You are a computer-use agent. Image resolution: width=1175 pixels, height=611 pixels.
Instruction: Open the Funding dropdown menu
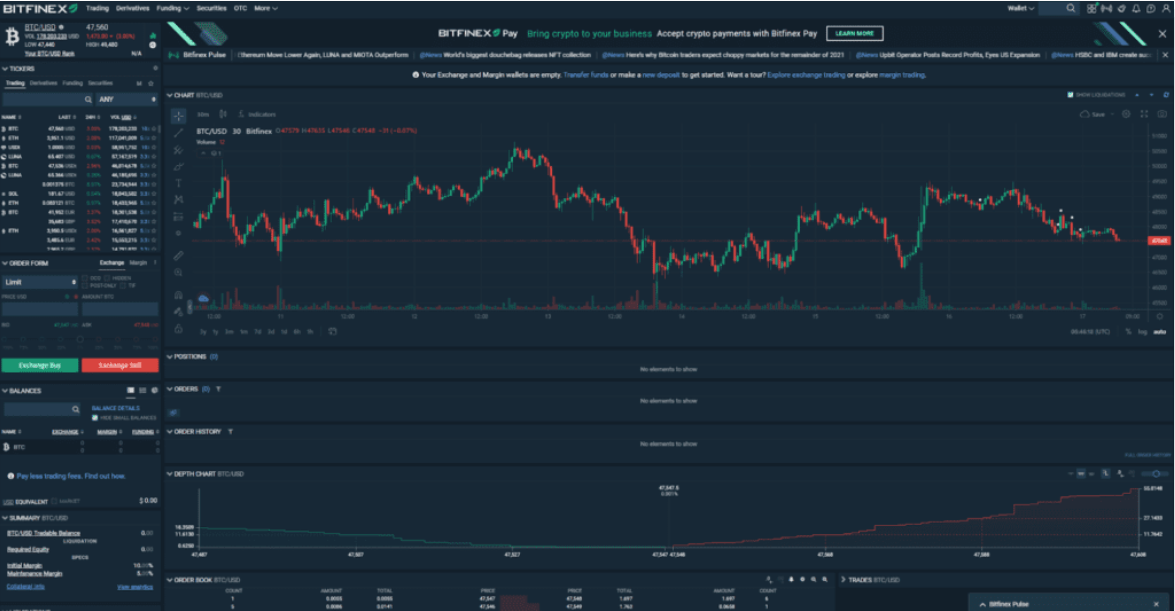pos(172,8)
